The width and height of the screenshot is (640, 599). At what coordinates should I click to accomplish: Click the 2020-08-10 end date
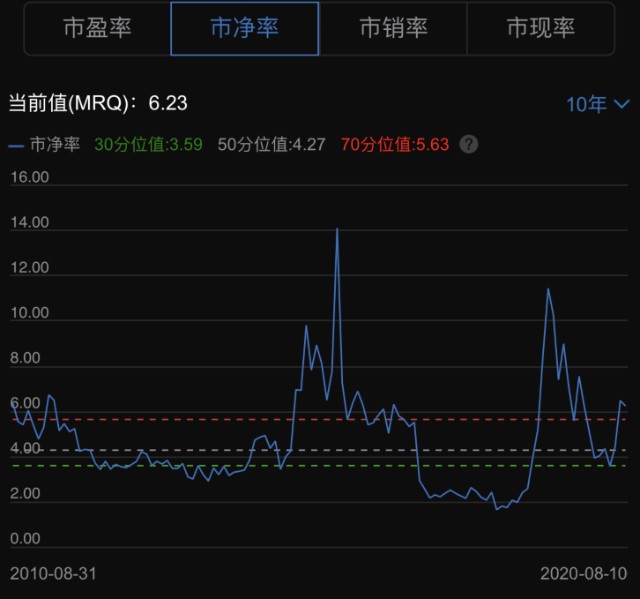coord(584,574)
